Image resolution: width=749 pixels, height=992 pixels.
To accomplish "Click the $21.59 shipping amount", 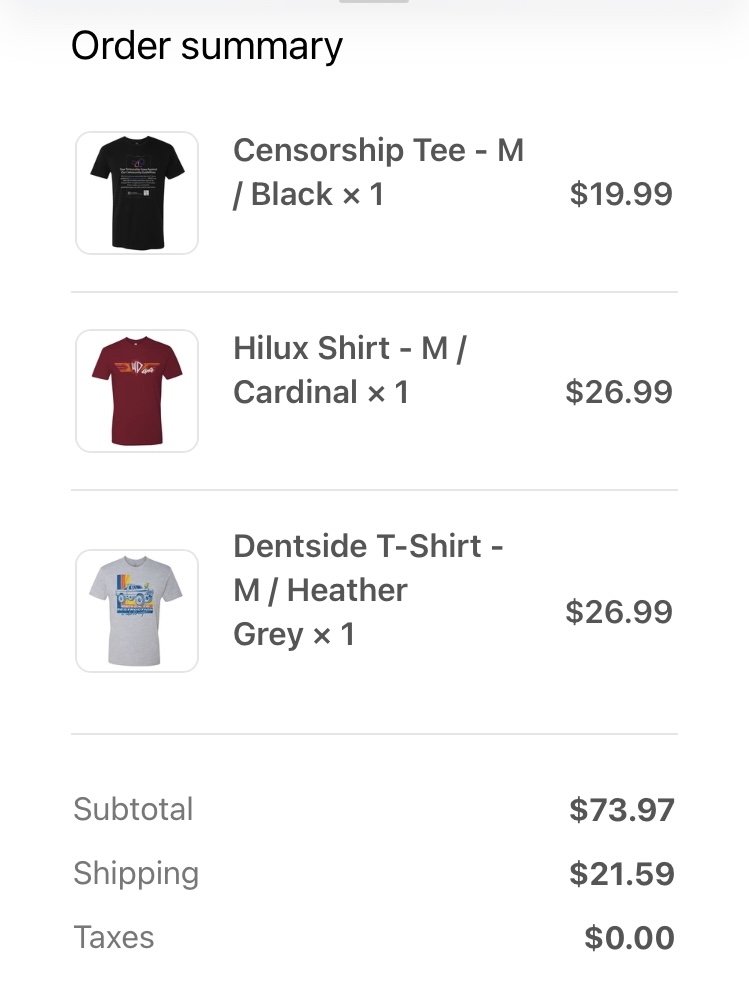I will coord(622,874).
